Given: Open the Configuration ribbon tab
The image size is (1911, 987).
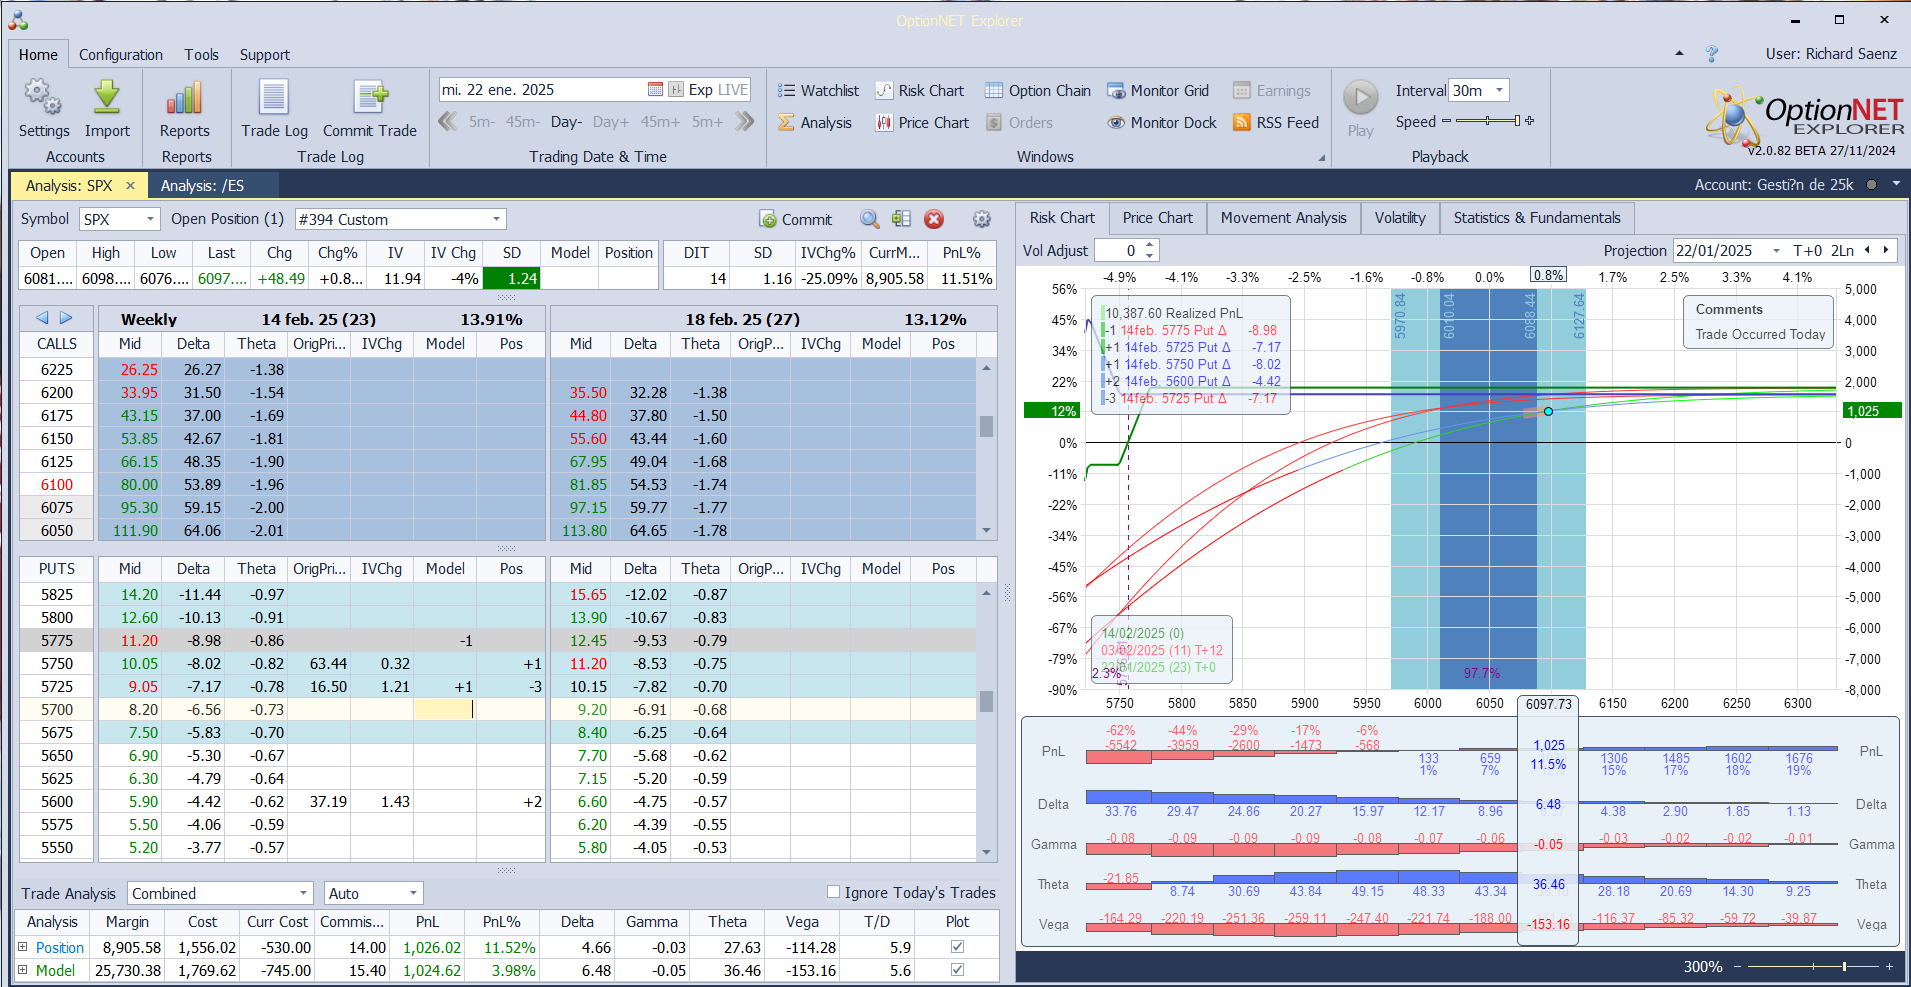Looking at the screenshot, I should tap(121, 55).
